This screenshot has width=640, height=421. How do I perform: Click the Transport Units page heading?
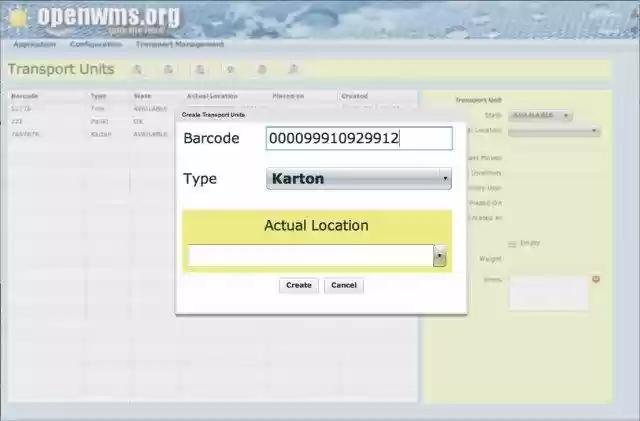pyautogui.click(x=61, y=69)
